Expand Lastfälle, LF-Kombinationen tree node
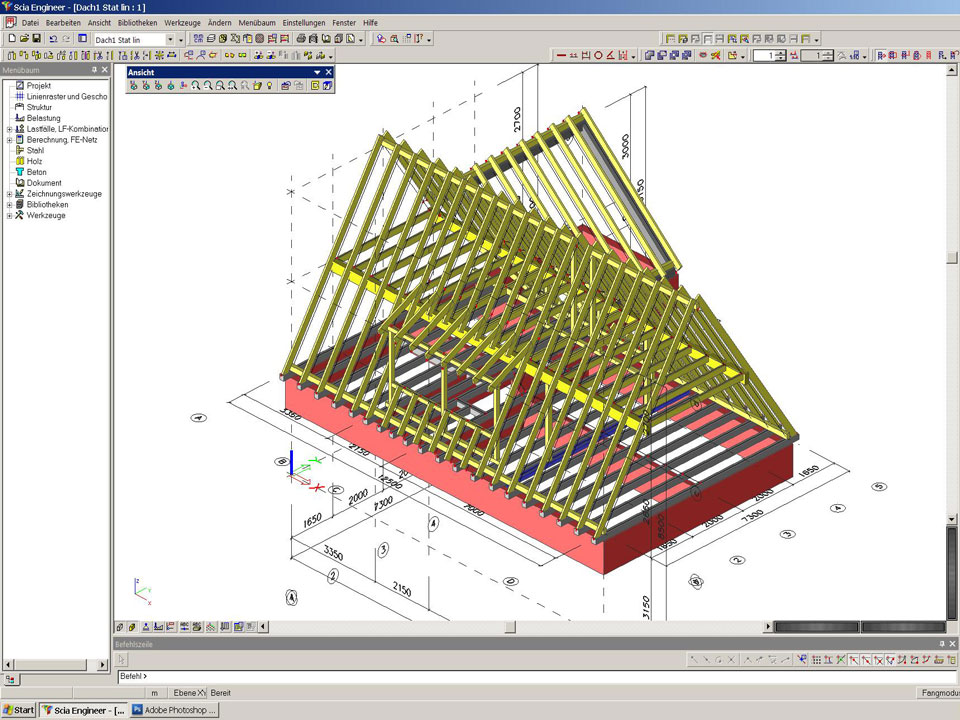 (9, 129)
